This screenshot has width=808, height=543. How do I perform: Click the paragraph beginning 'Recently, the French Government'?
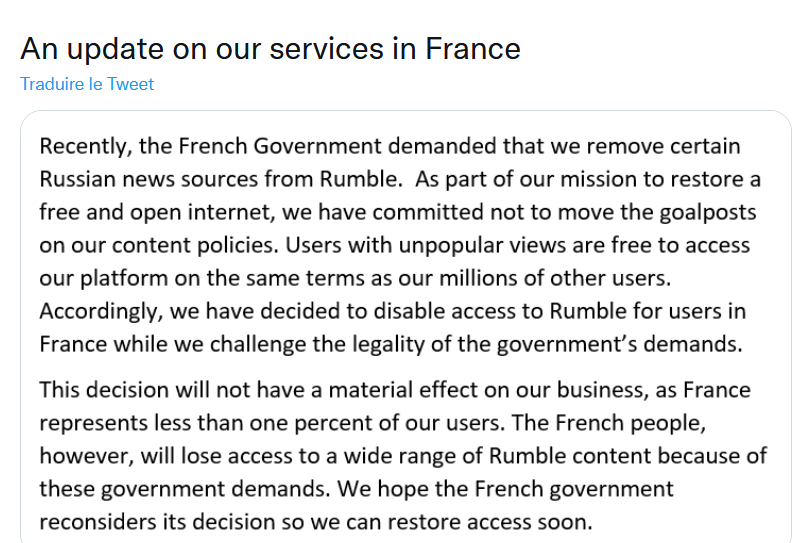(x=400, y=245)
